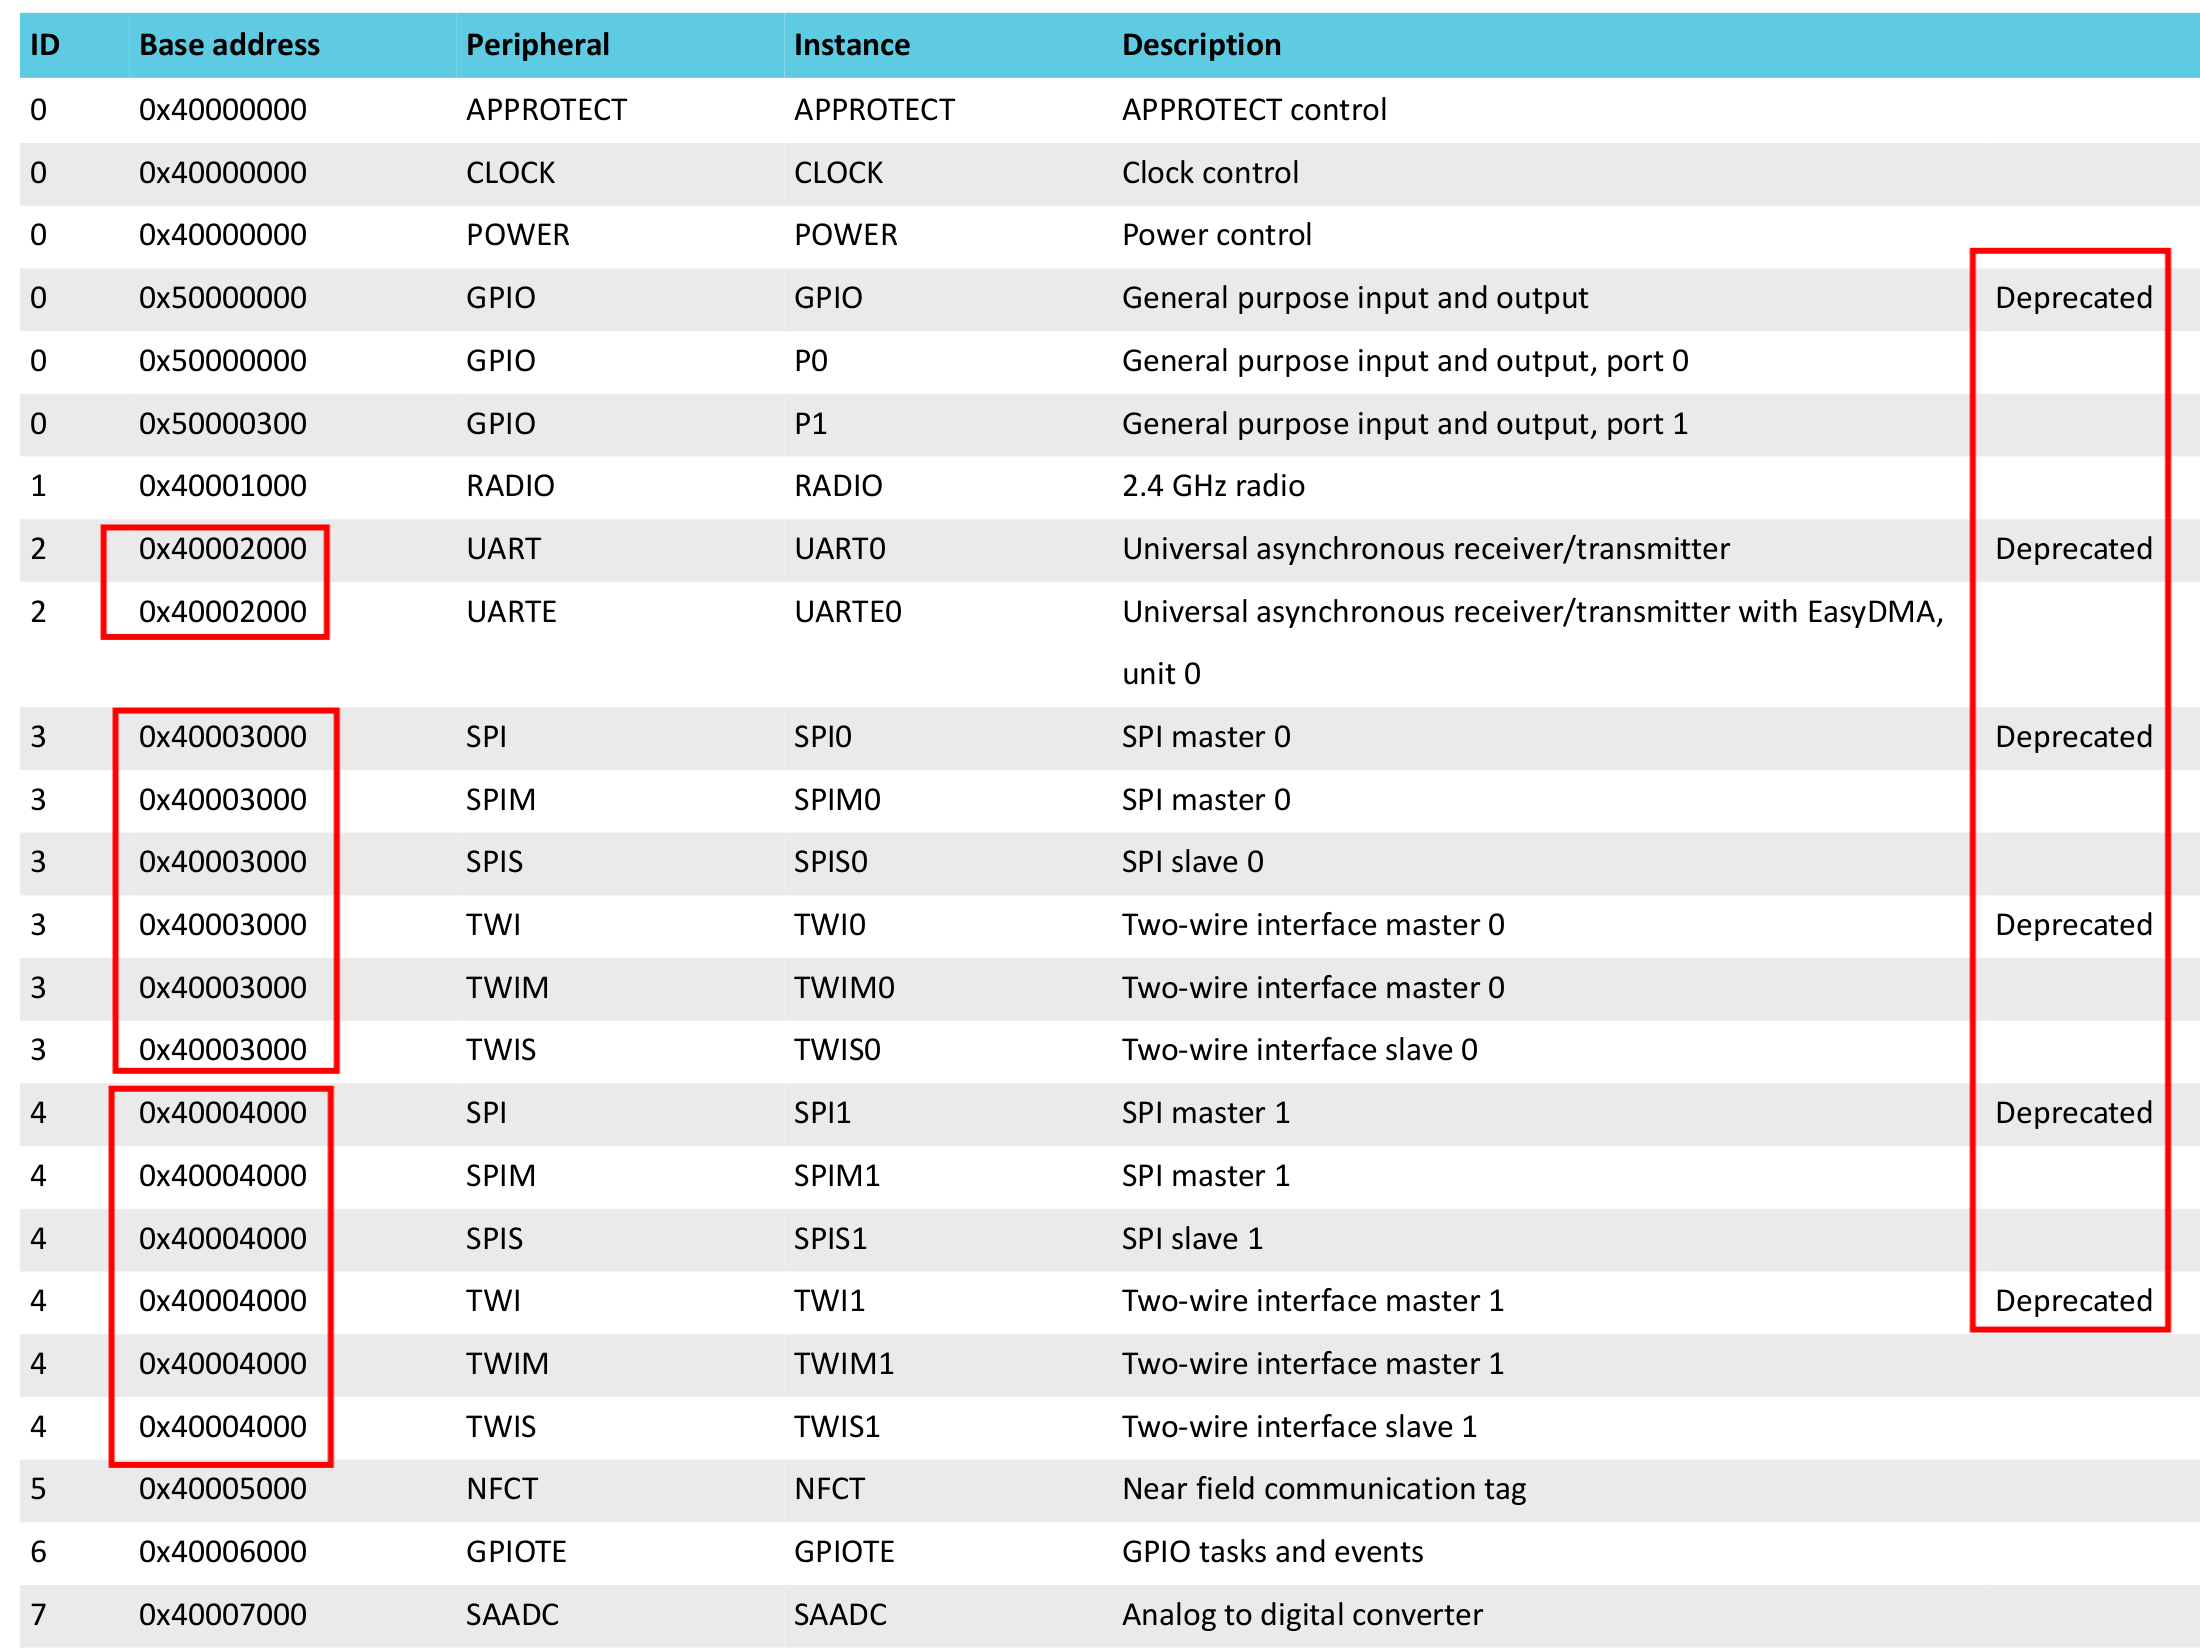Click Deprecated label in TWI1 row
The height and width of the screenshot is (1650, 2200).
pos(2073,1300)
